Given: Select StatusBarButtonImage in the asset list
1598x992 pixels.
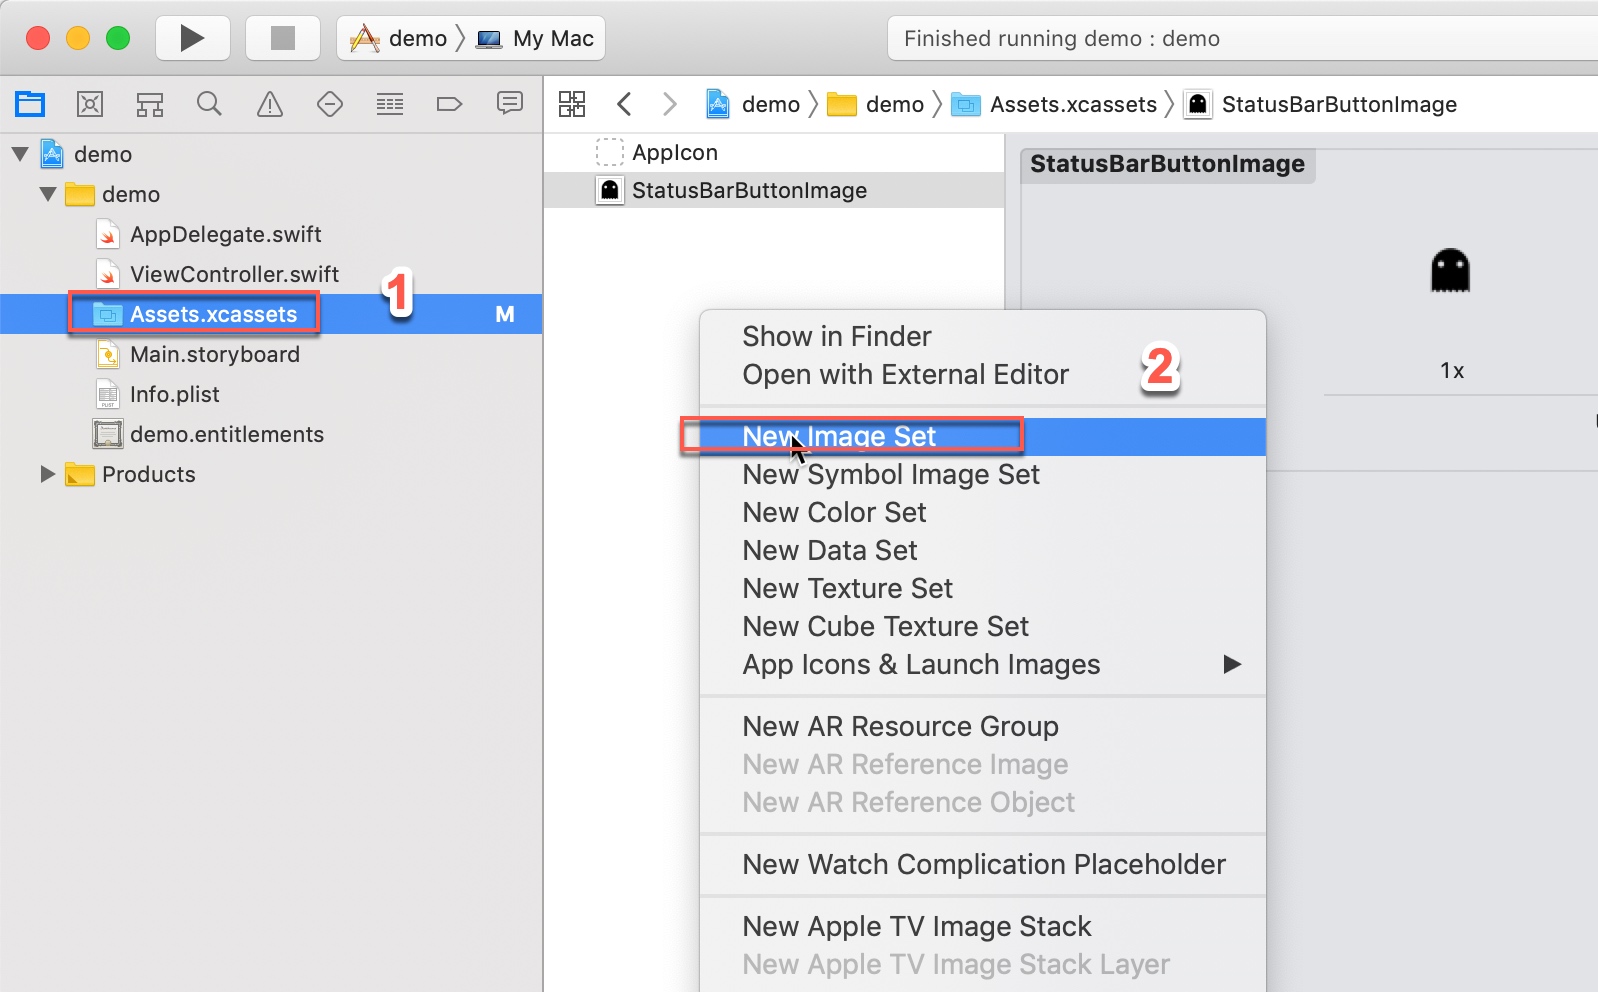Looking at the screenshot, I should coord(774,190).
